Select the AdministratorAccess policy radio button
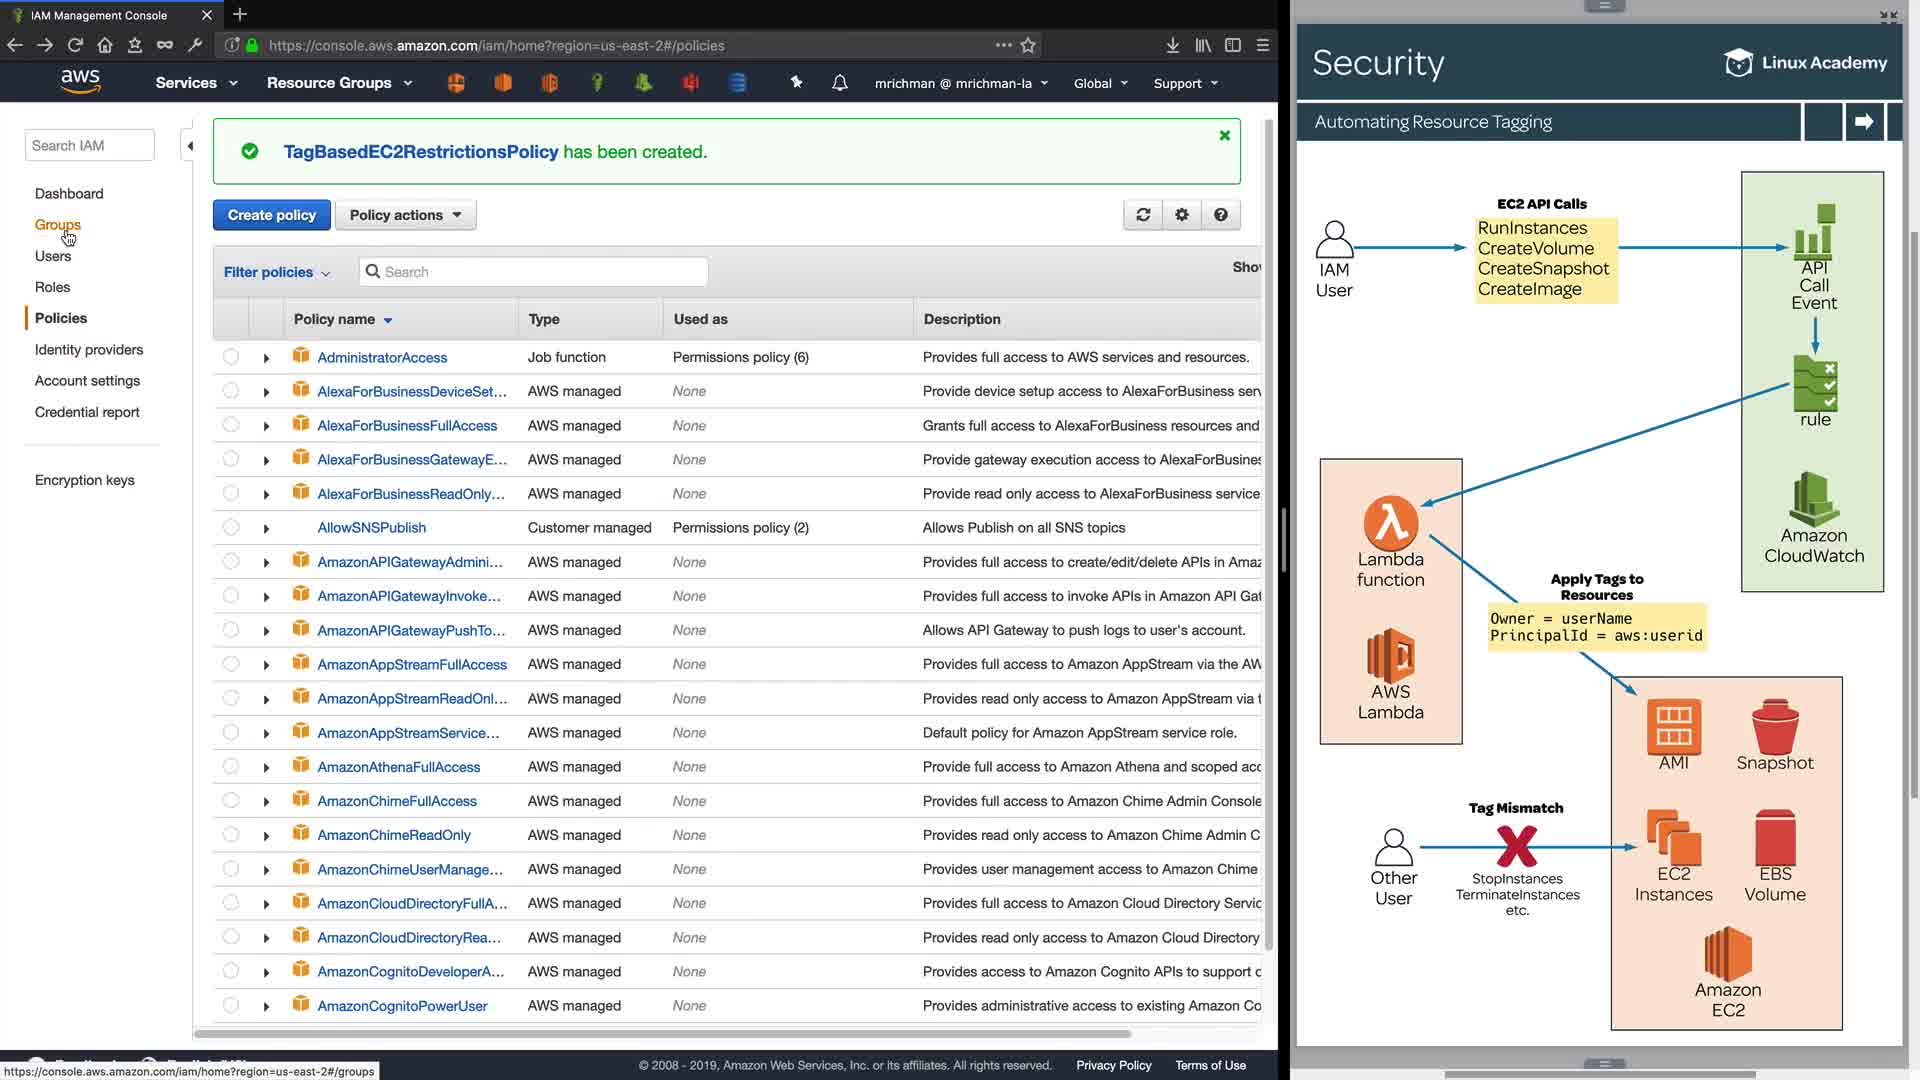 (231, 357)
